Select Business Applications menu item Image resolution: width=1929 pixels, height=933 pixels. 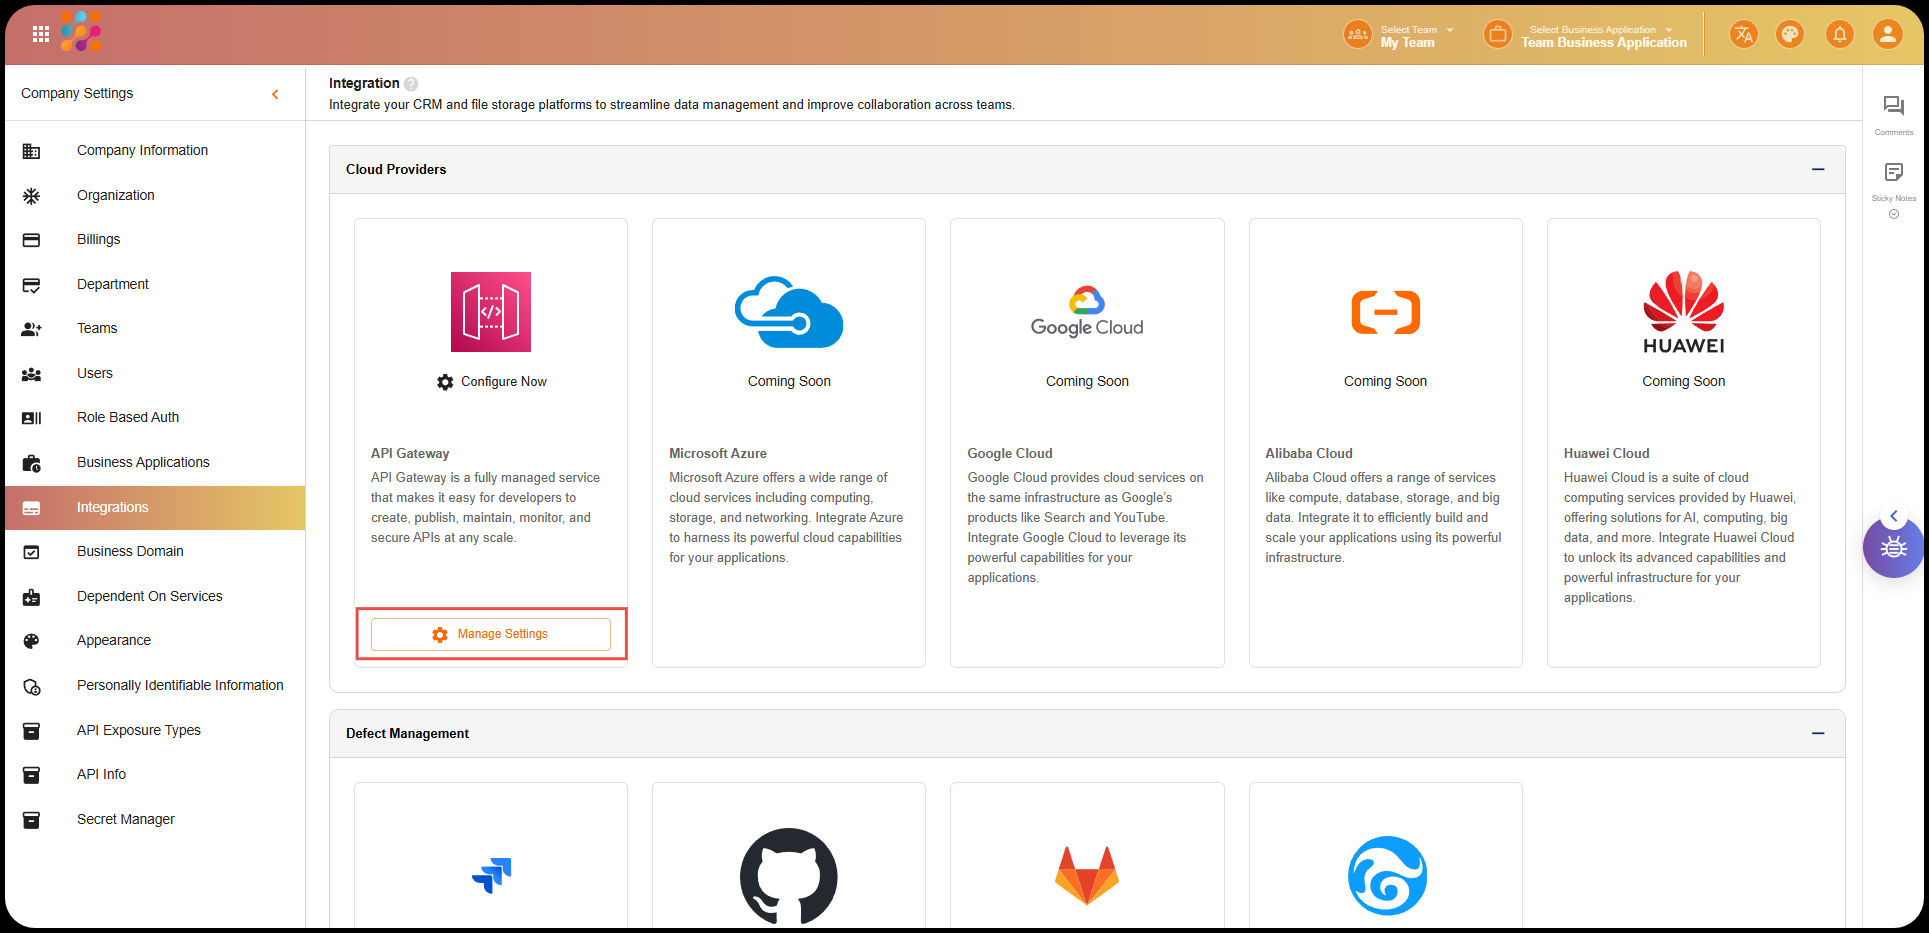[143, 463]
